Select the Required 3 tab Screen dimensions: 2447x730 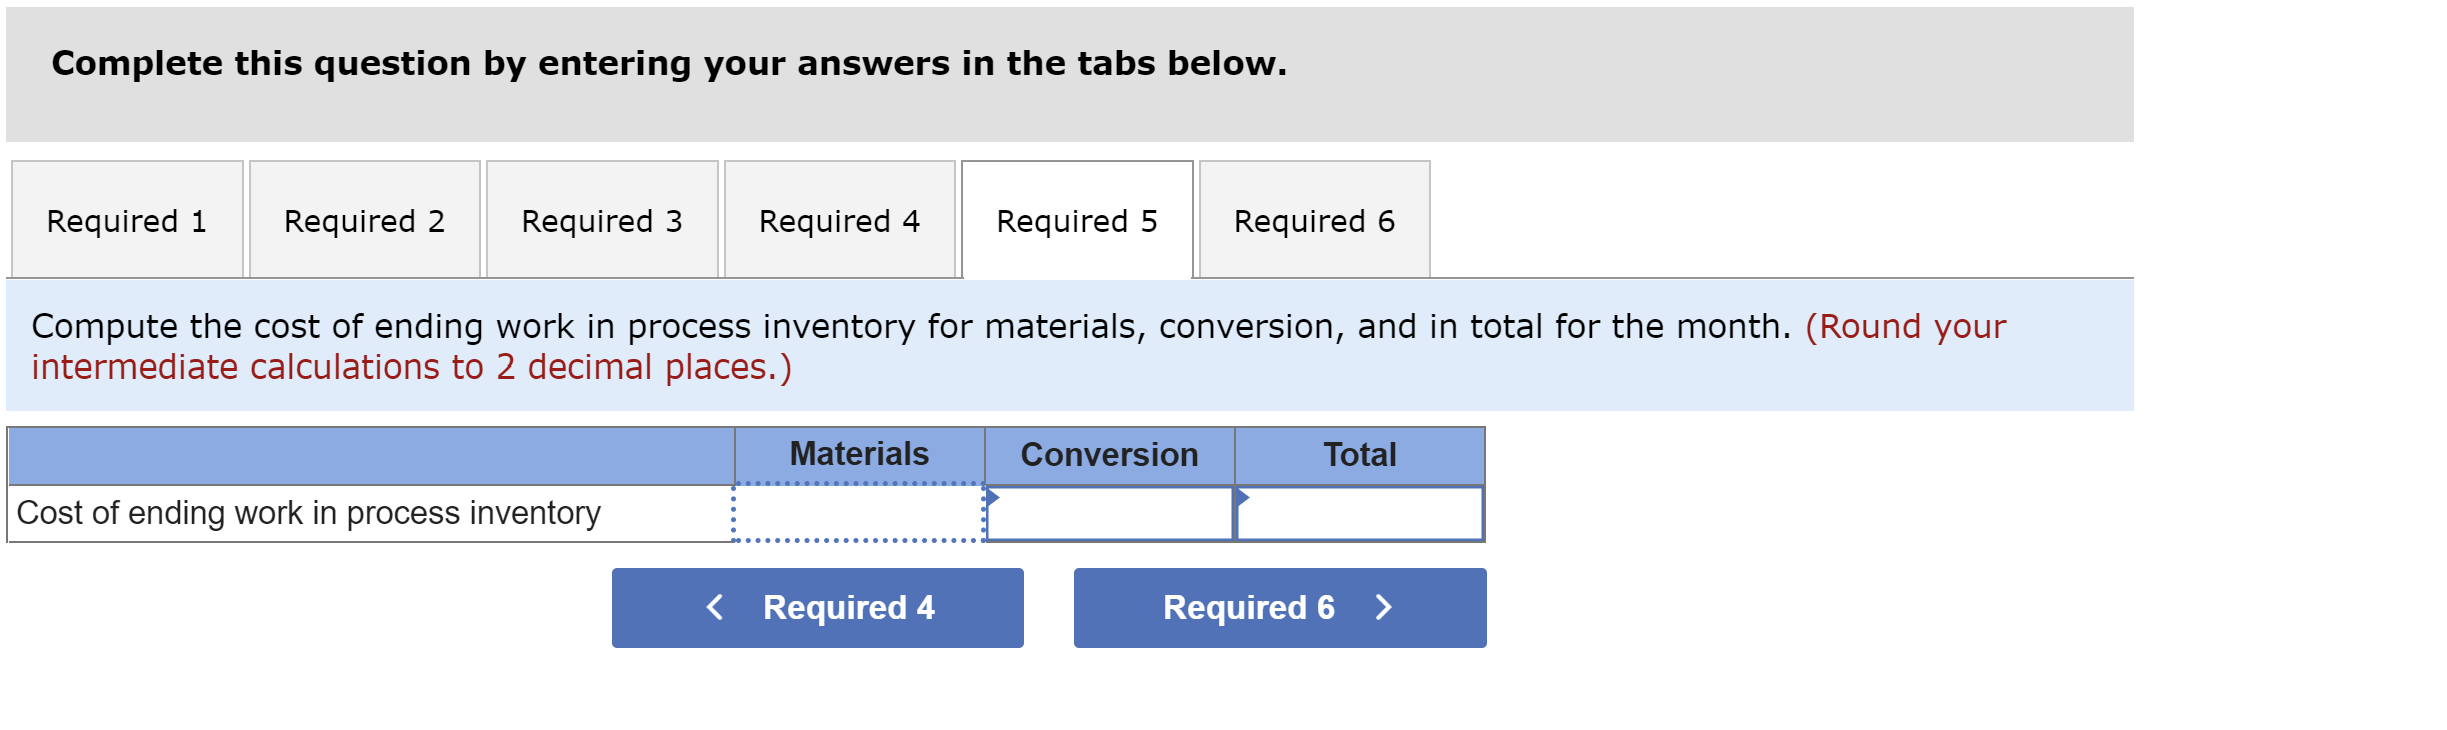point(601,220)
